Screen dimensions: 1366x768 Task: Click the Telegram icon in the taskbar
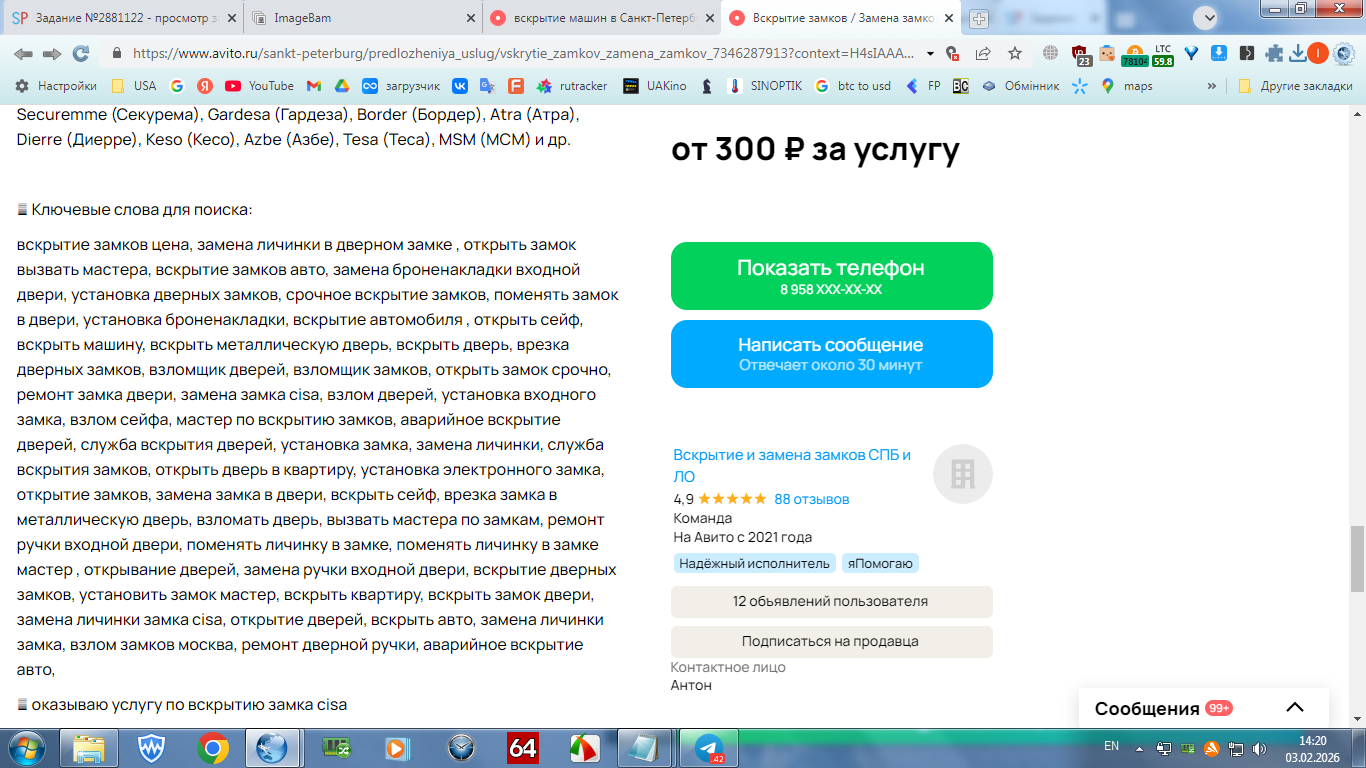(709, 748)
